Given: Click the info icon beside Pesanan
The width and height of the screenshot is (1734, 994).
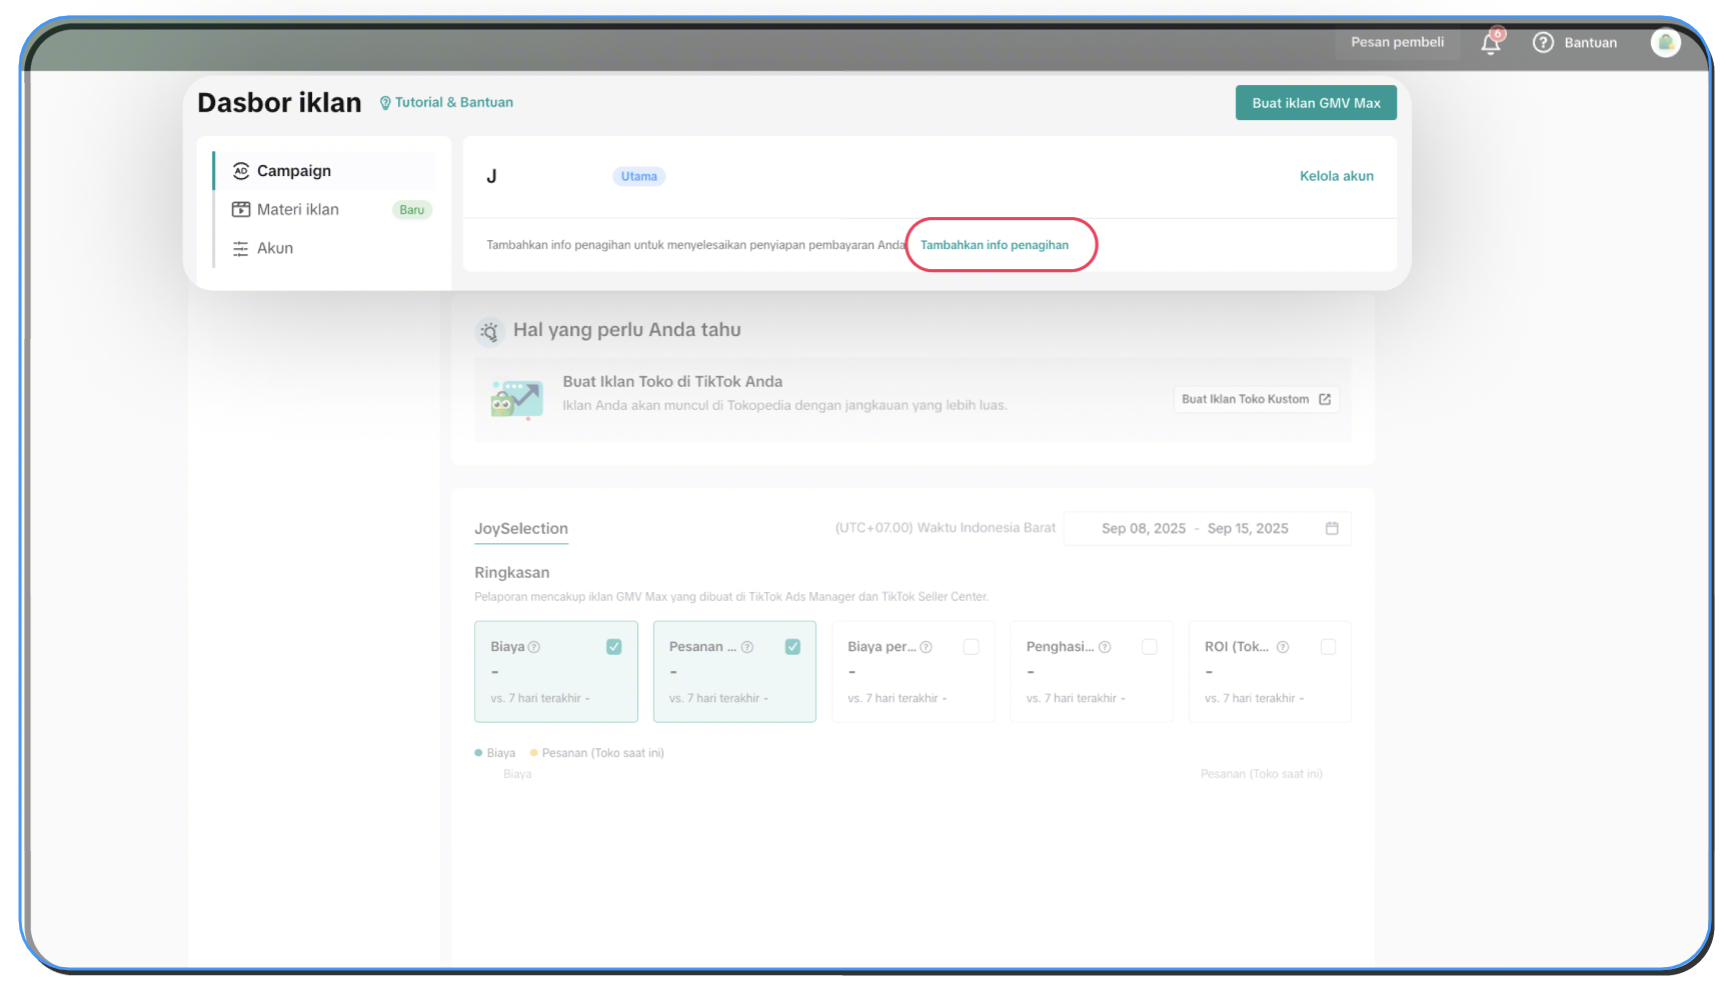Looking at the screenshot, I should (x=747, y=648).
